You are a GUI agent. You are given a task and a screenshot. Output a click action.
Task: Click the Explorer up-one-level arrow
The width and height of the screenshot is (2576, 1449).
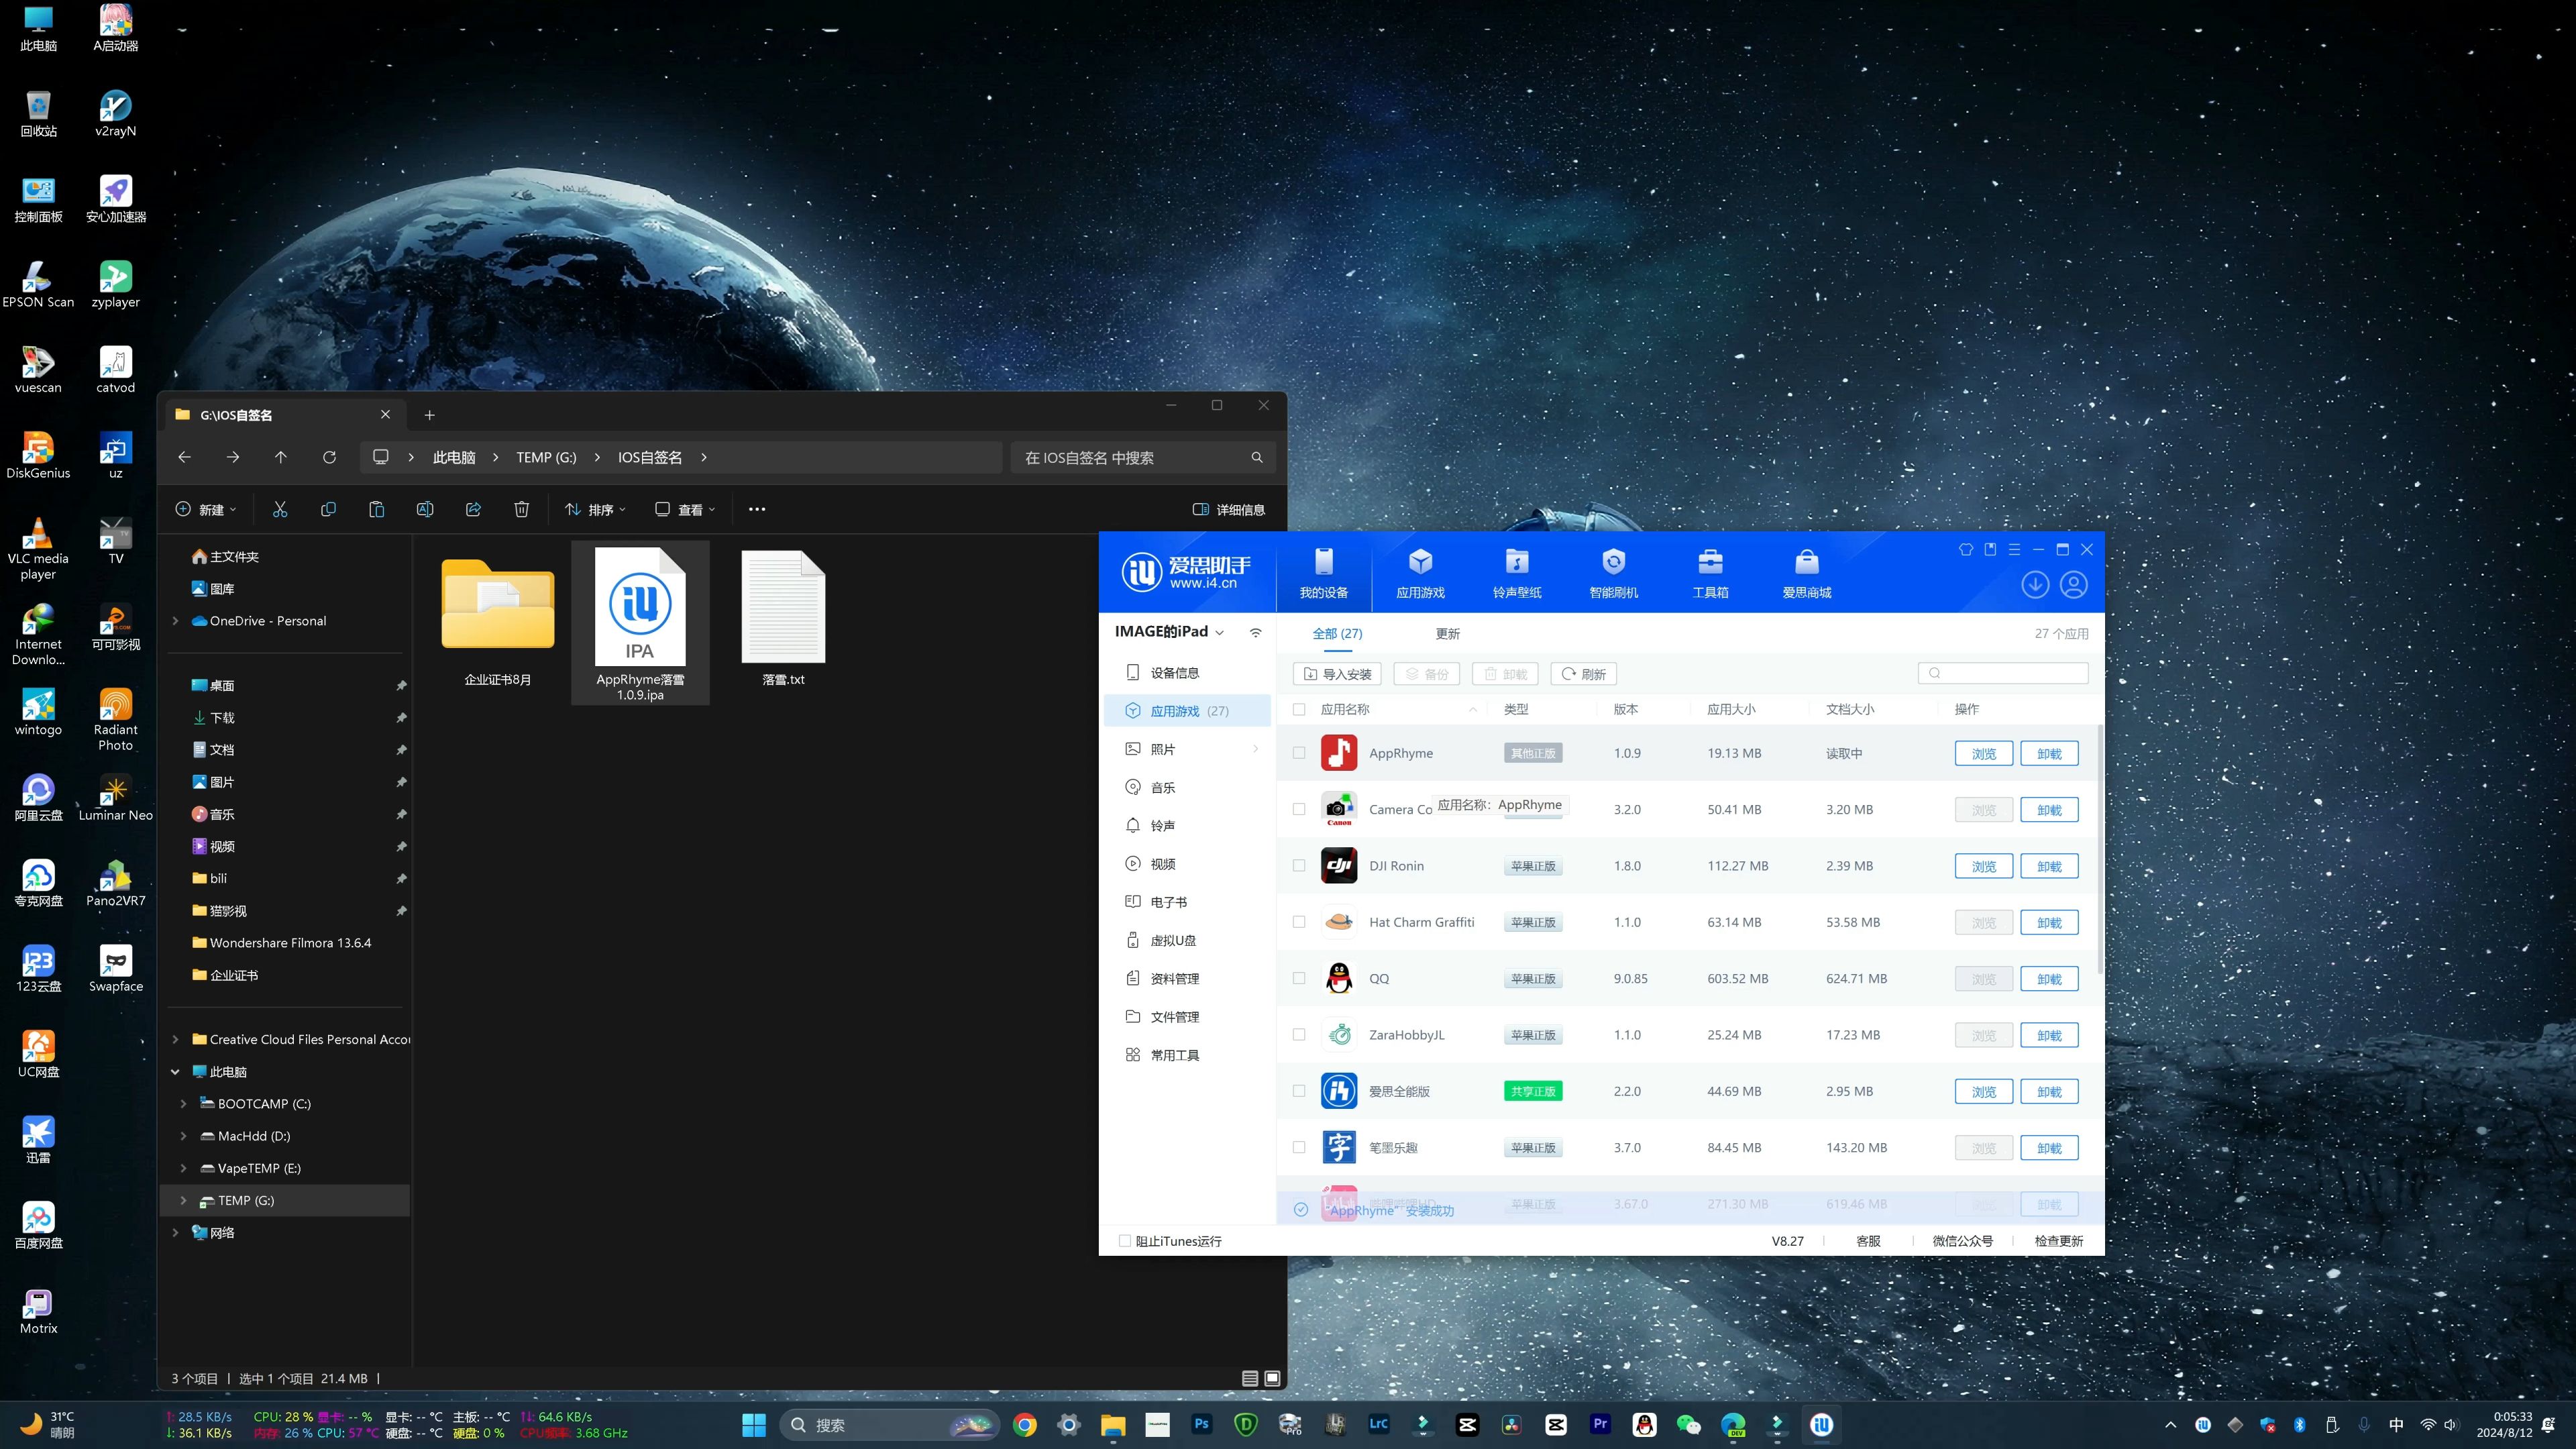point(281,457)
